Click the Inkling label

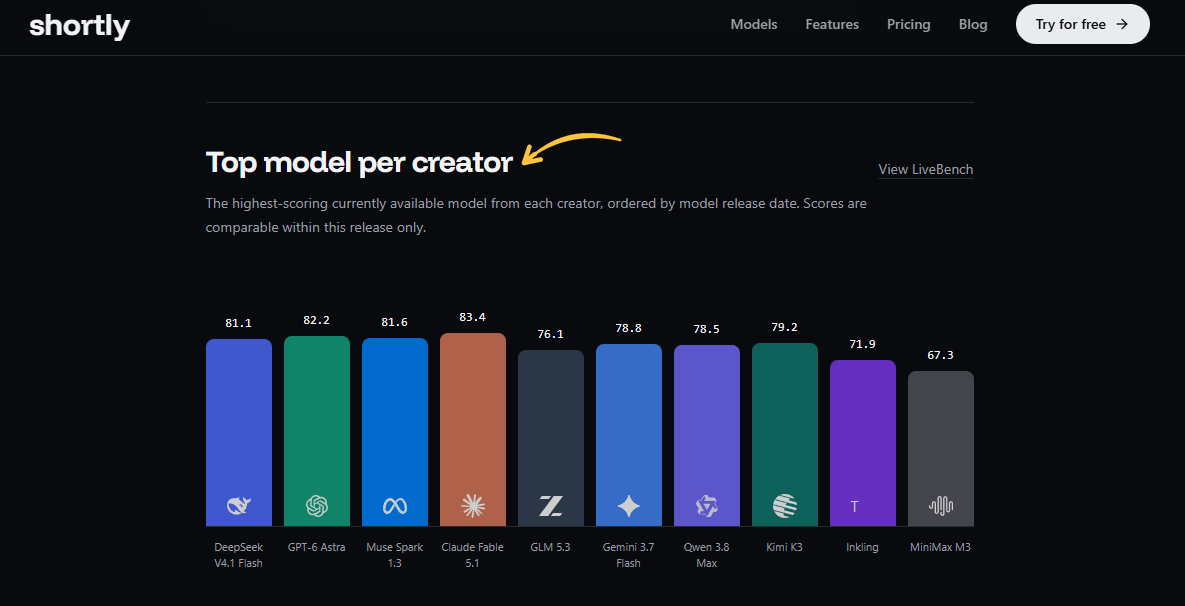[862, 547]
